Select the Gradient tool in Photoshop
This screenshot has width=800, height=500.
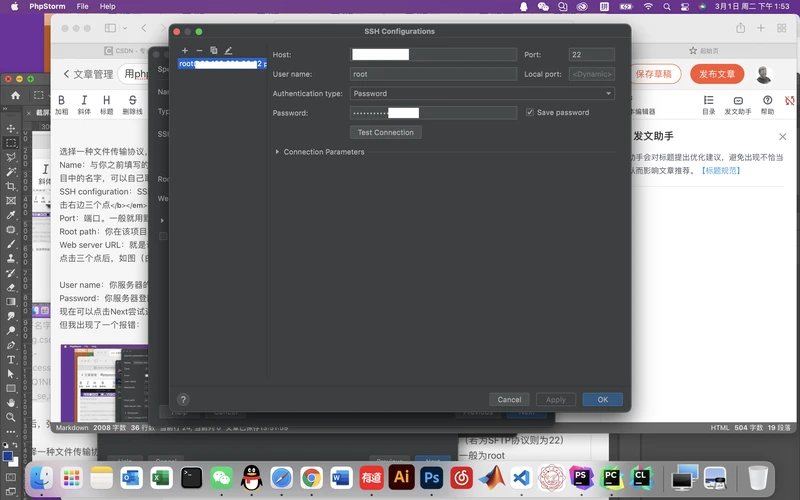click(x=11, y=302)
